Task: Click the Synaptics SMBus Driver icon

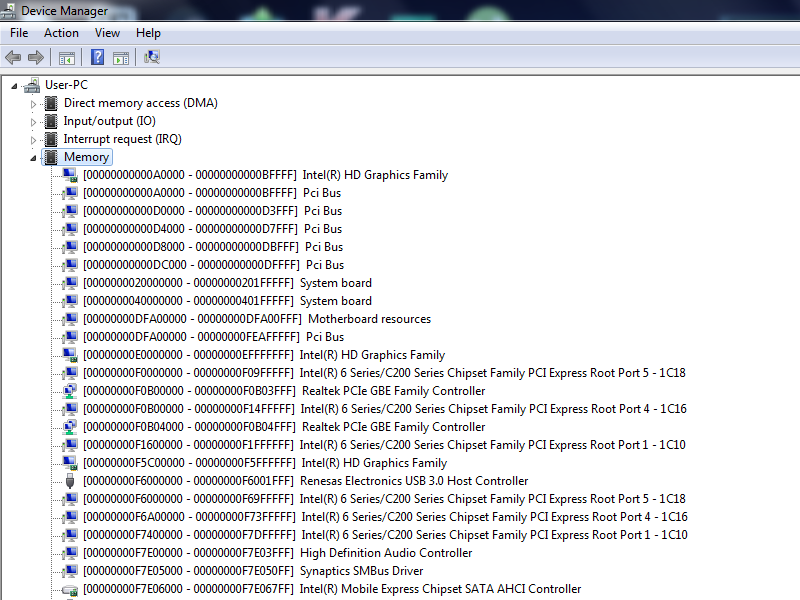Action: [70, 571]
